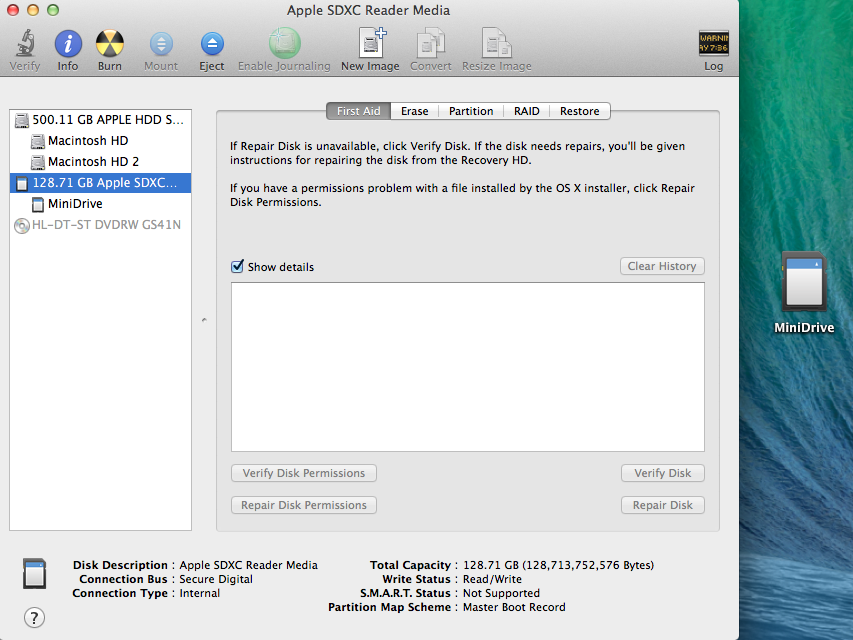Select 500.11 GB APPLE HDD in sidebar

click(101, 120)
